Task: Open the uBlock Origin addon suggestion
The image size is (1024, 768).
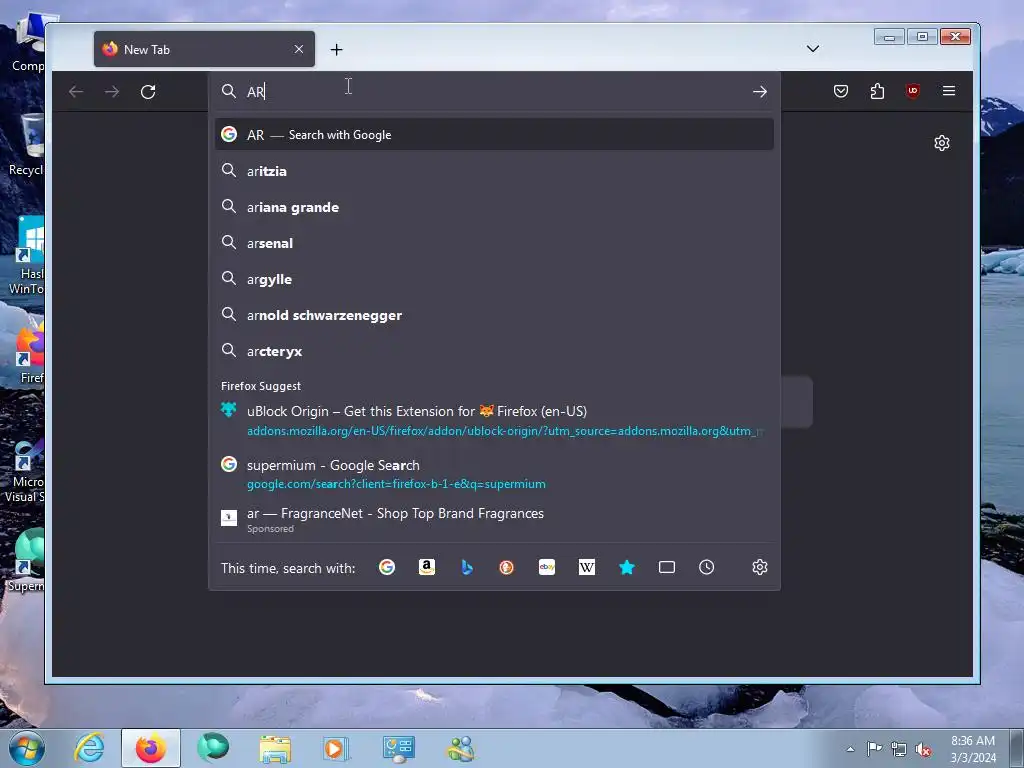Action: coord(494,420)
